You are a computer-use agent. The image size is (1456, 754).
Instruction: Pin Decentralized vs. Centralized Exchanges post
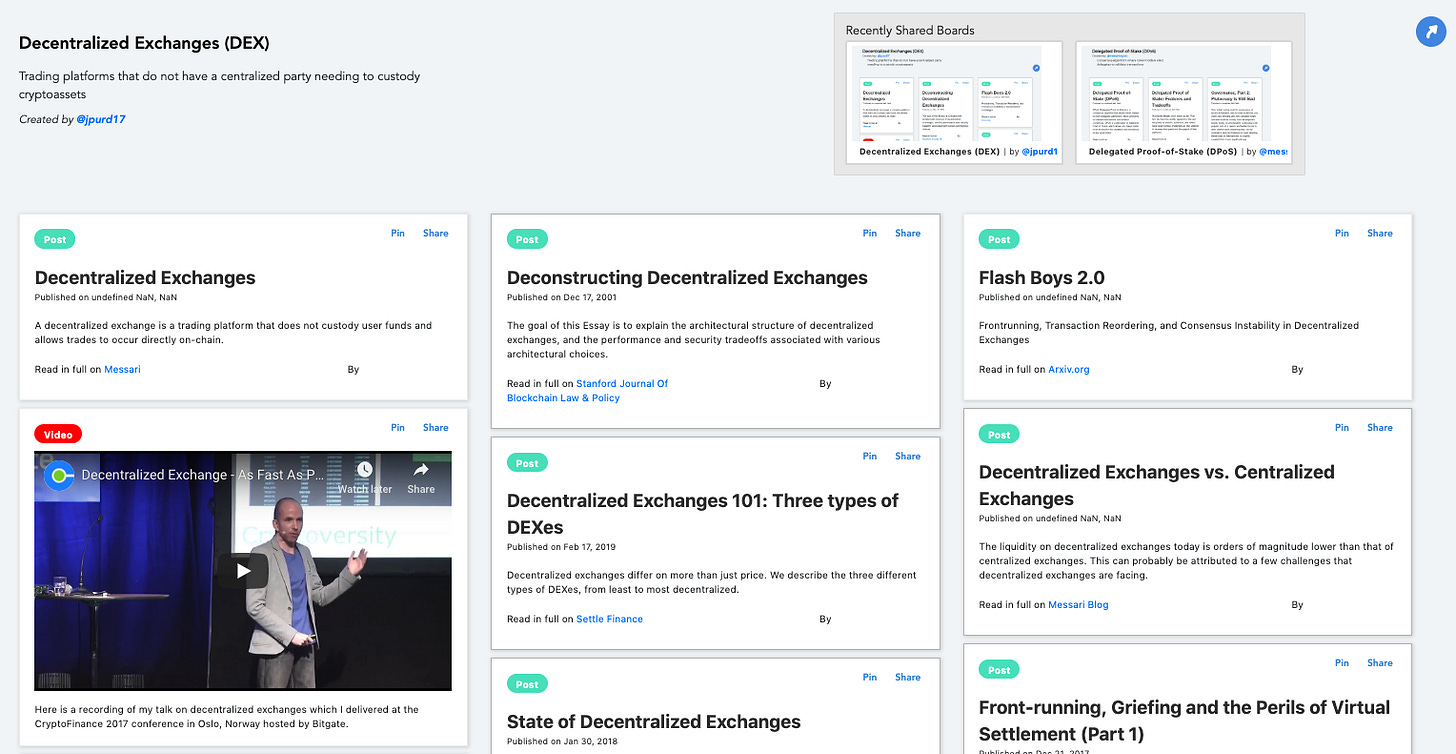[1342, 427]
